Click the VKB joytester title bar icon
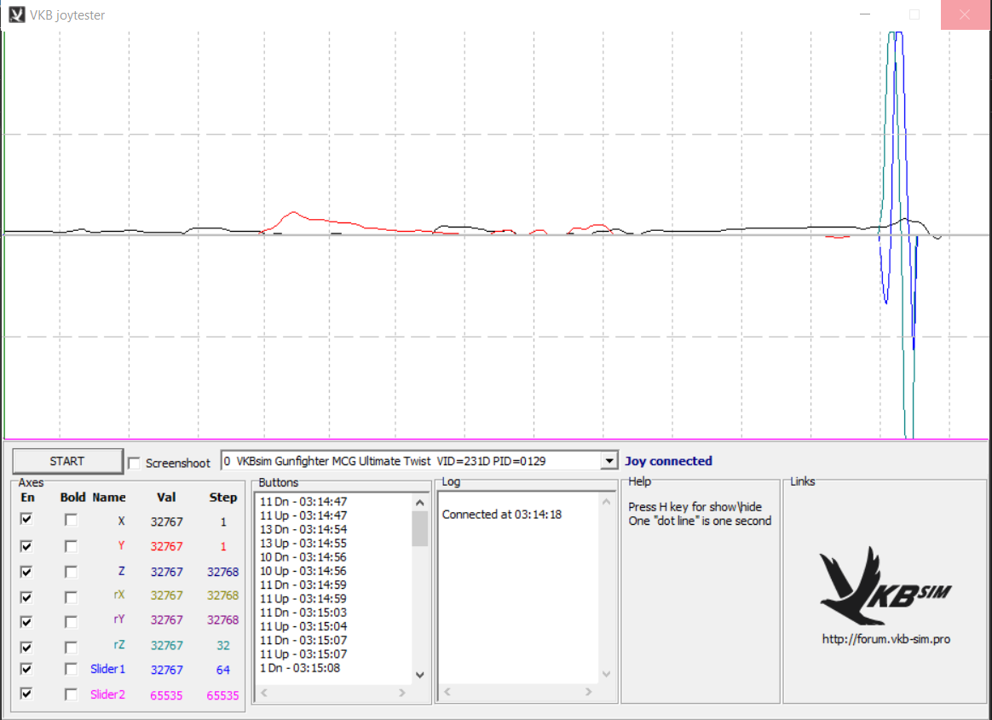Screen dimensions: 992x720 (x=17, y=15)
